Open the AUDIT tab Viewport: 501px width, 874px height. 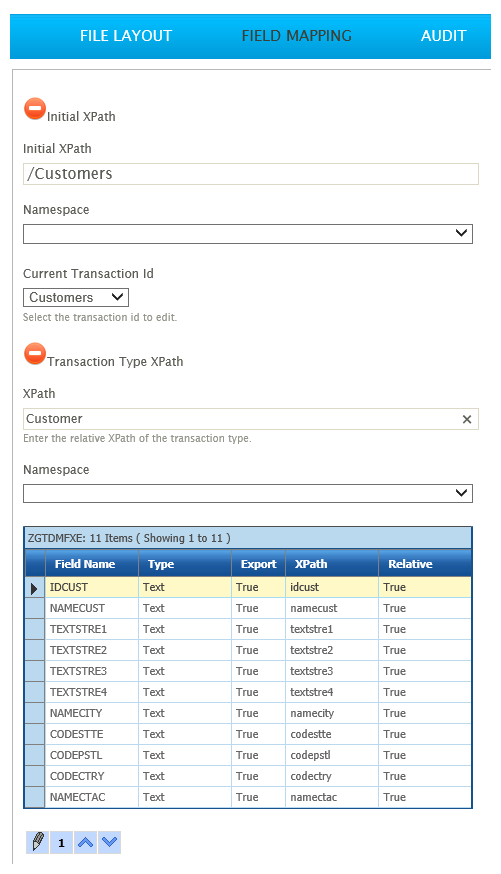(x=444, y=36)
